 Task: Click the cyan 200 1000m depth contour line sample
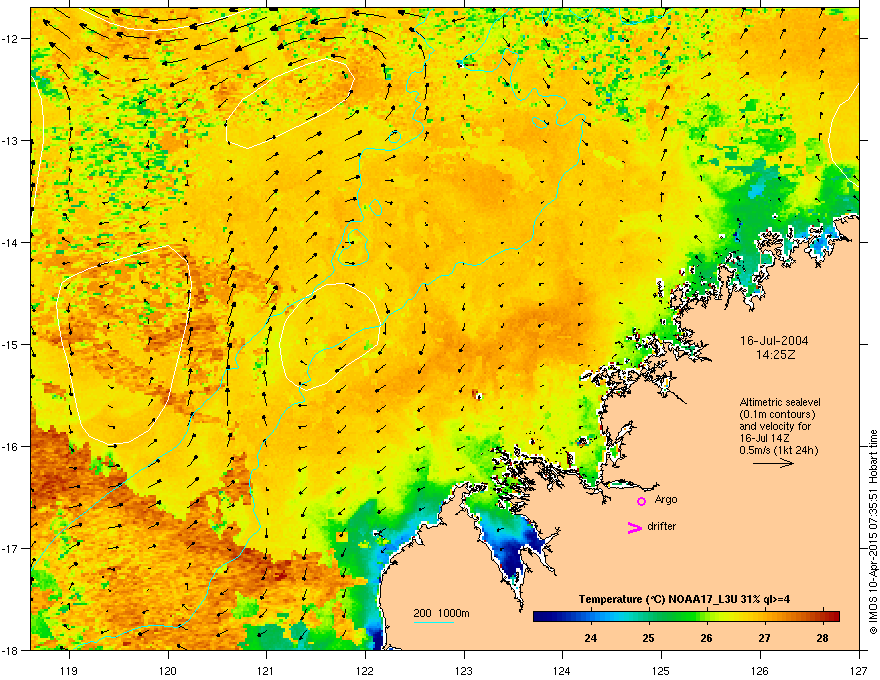click(x=434, y=622)
